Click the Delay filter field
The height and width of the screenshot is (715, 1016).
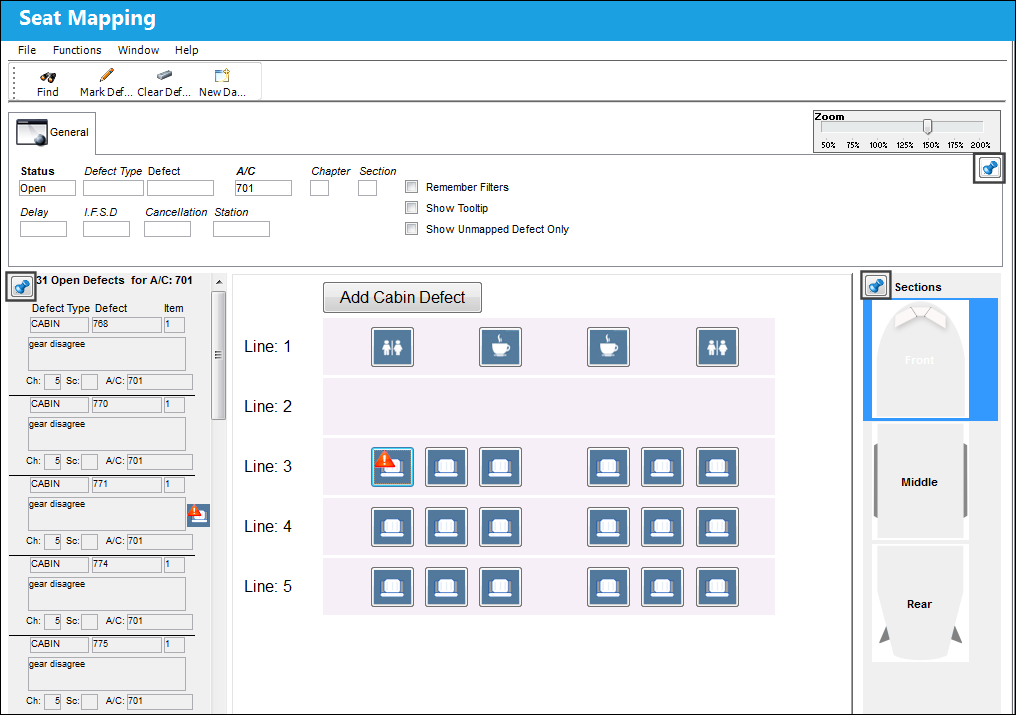point(43,229)
